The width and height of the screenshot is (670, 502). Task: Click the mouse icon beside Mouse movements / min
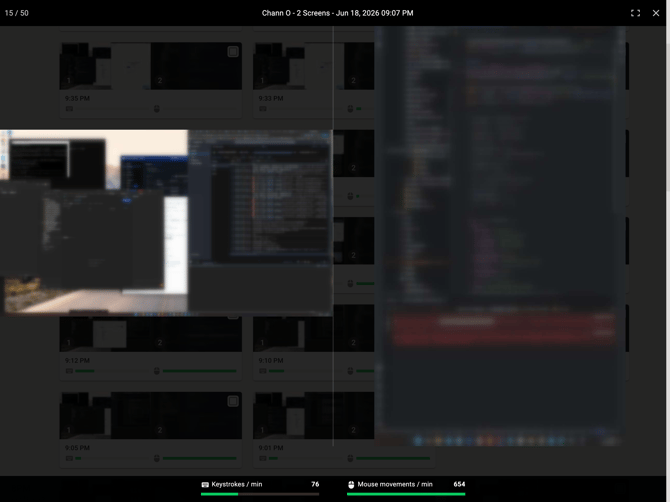click(x=351, y=484)
